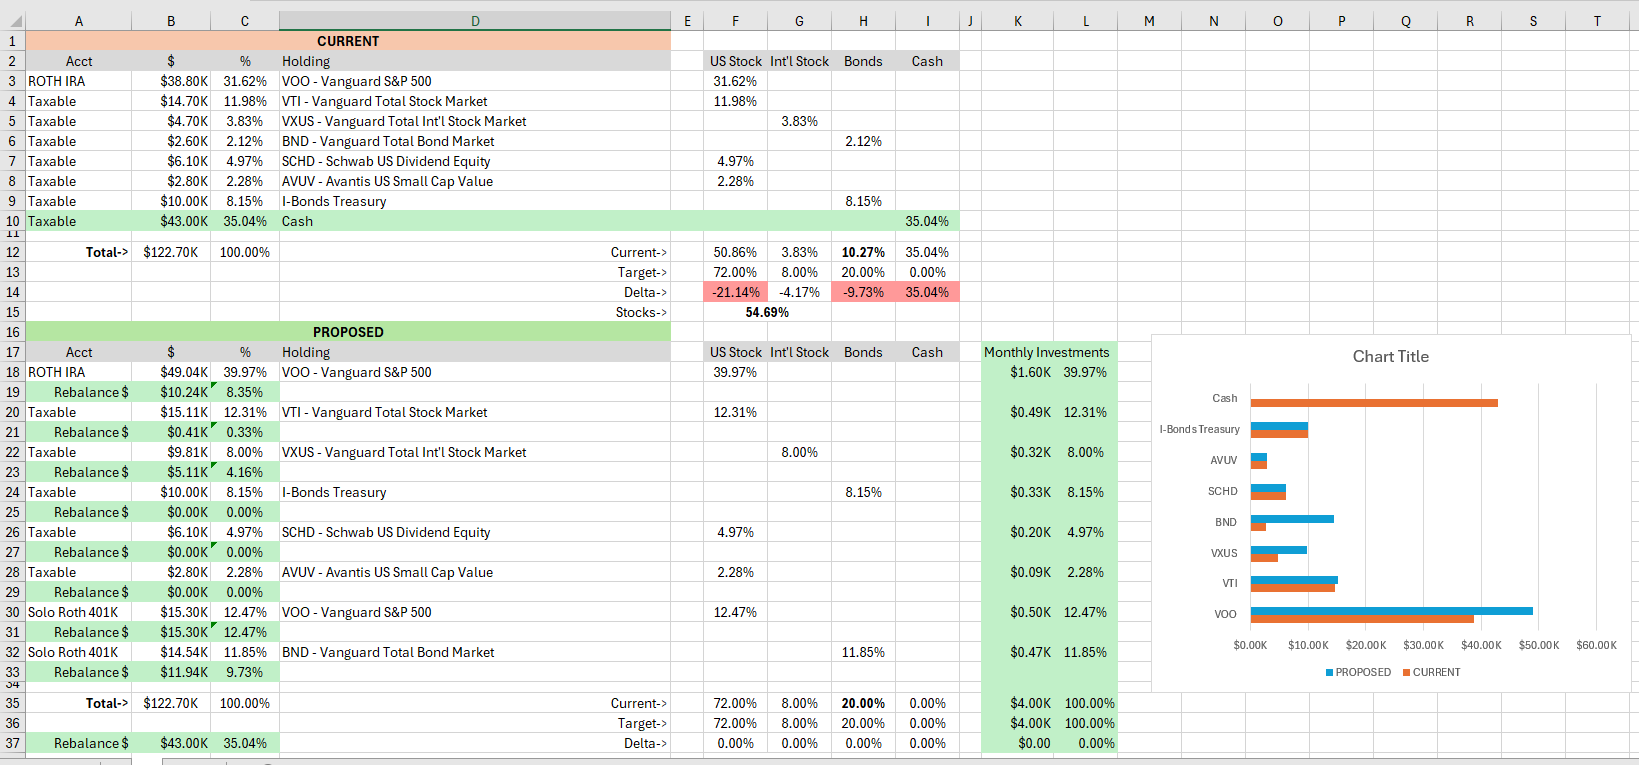This screenshot has width=1639, height=765.
Task: Click the -9.73% Bonds delta cell
Action: point(863,292)
